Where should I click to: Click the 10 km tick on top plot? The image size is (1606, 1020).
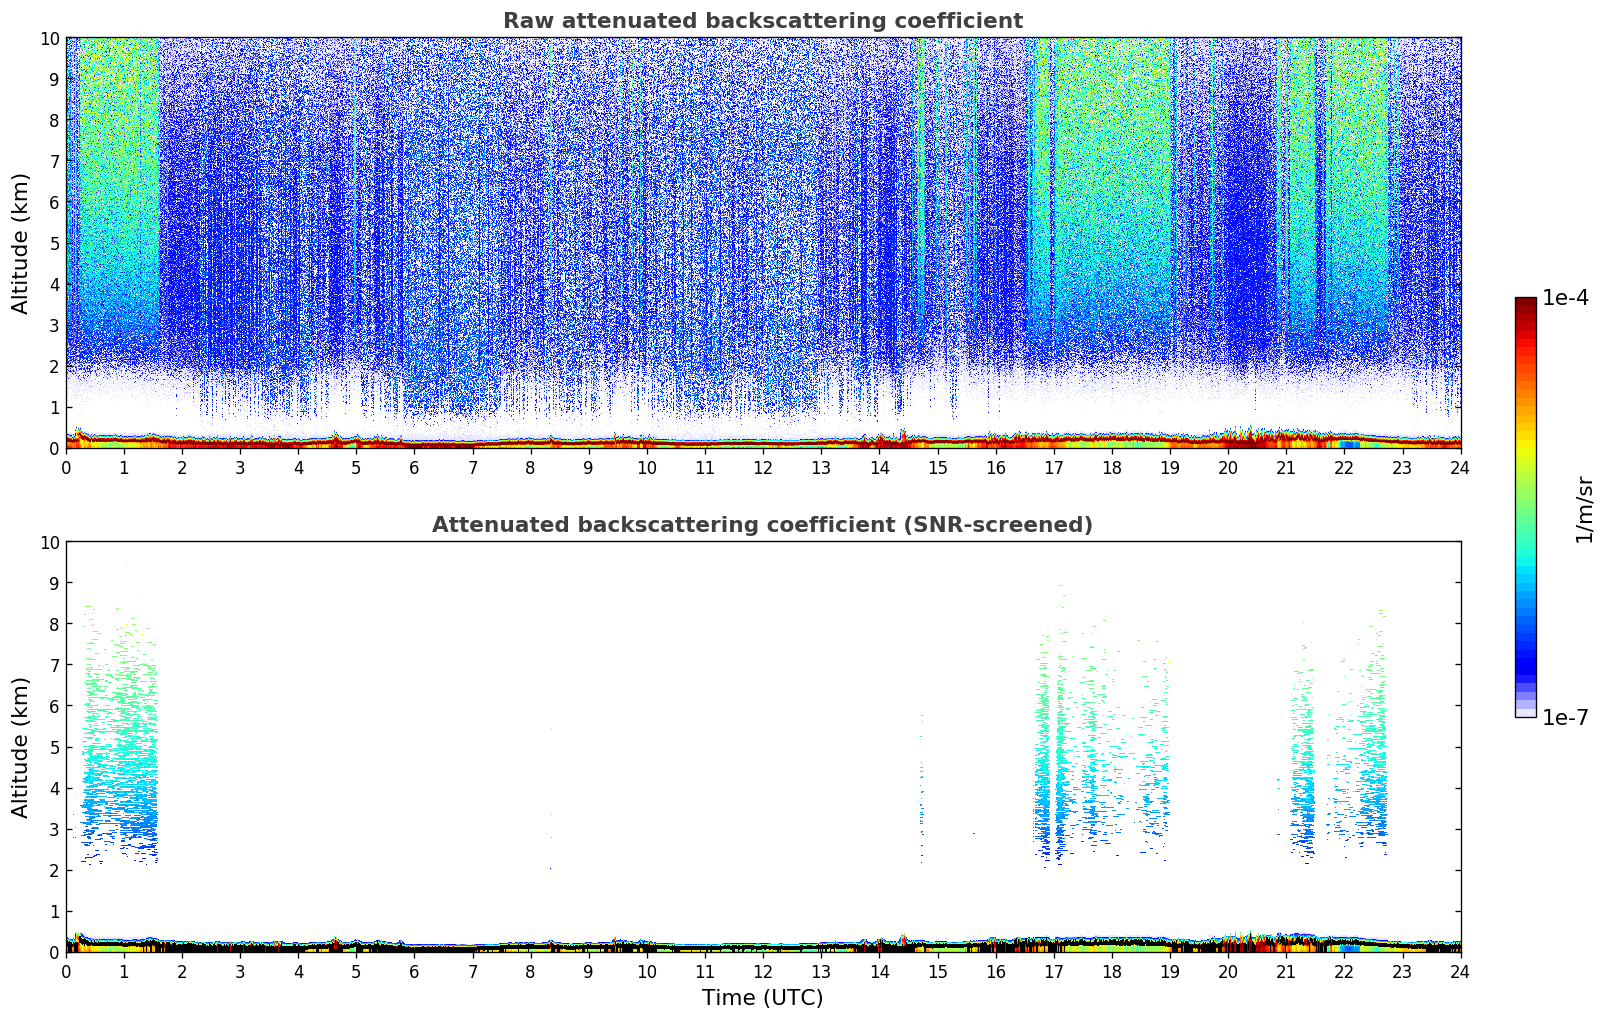pyautogui.click(x=50, y=38)
